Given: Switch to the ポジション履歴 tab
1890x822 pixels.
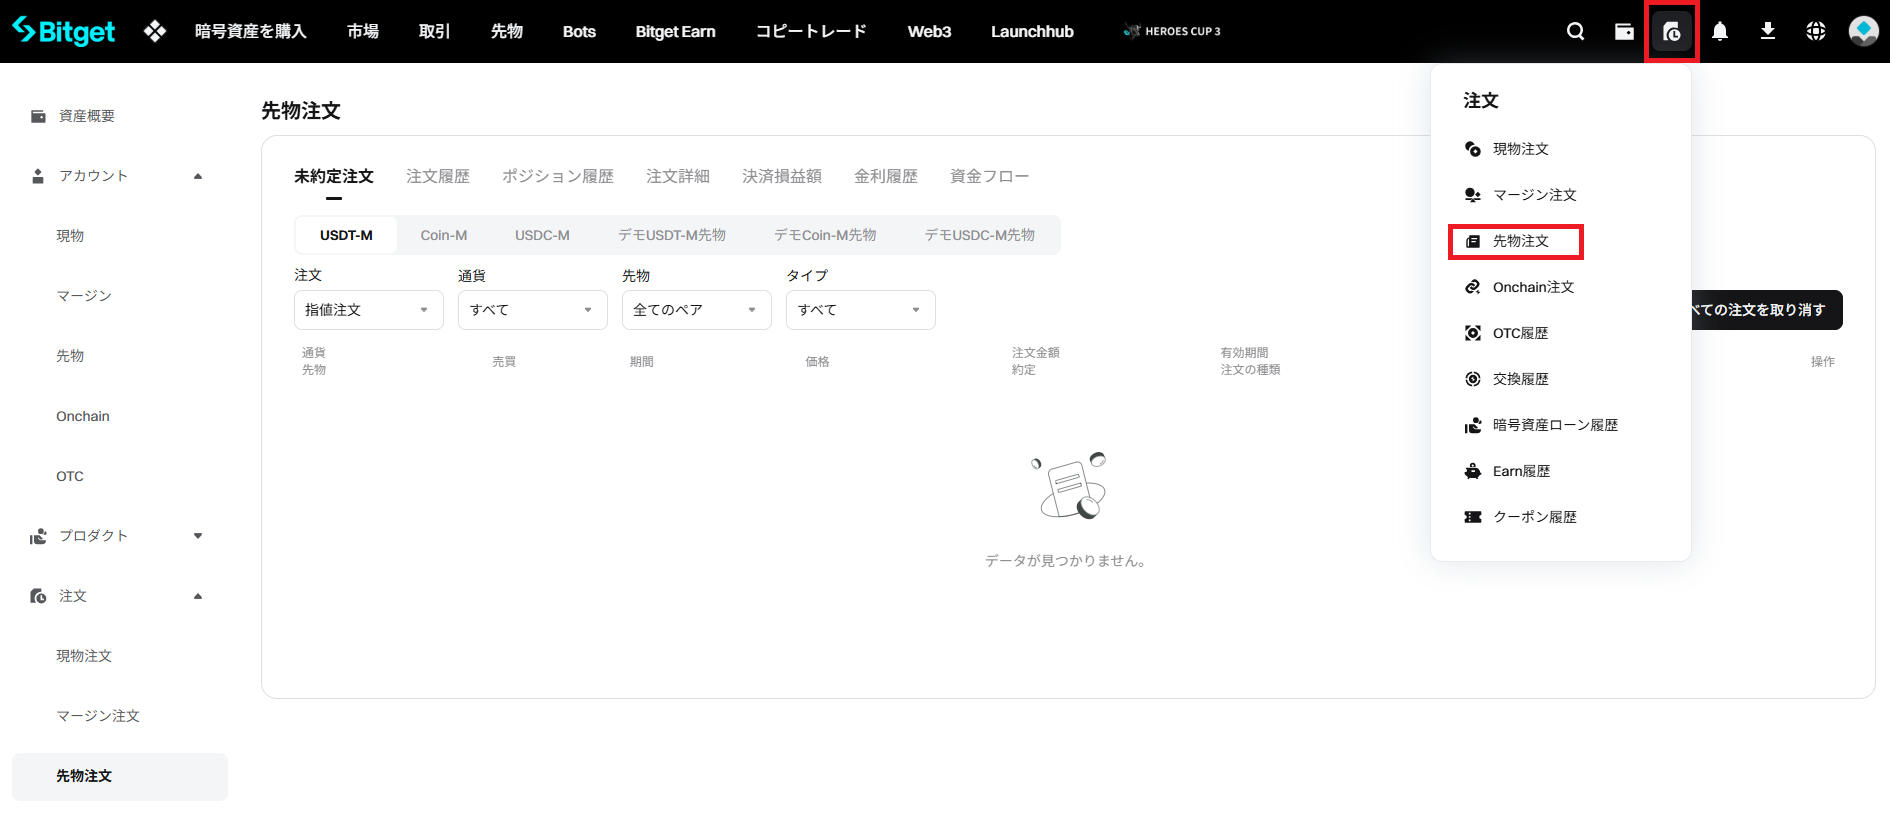Looking at the screenshot, I should (558, 176).
